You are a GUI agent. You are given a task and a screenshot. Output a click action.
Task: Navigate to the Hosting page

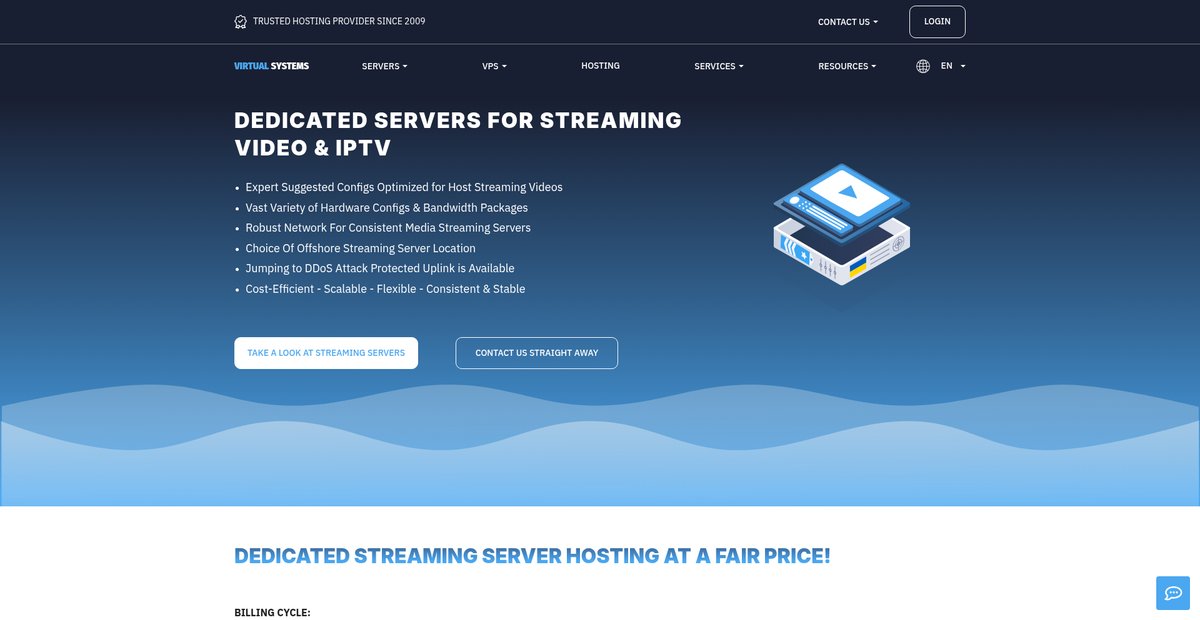600,66
